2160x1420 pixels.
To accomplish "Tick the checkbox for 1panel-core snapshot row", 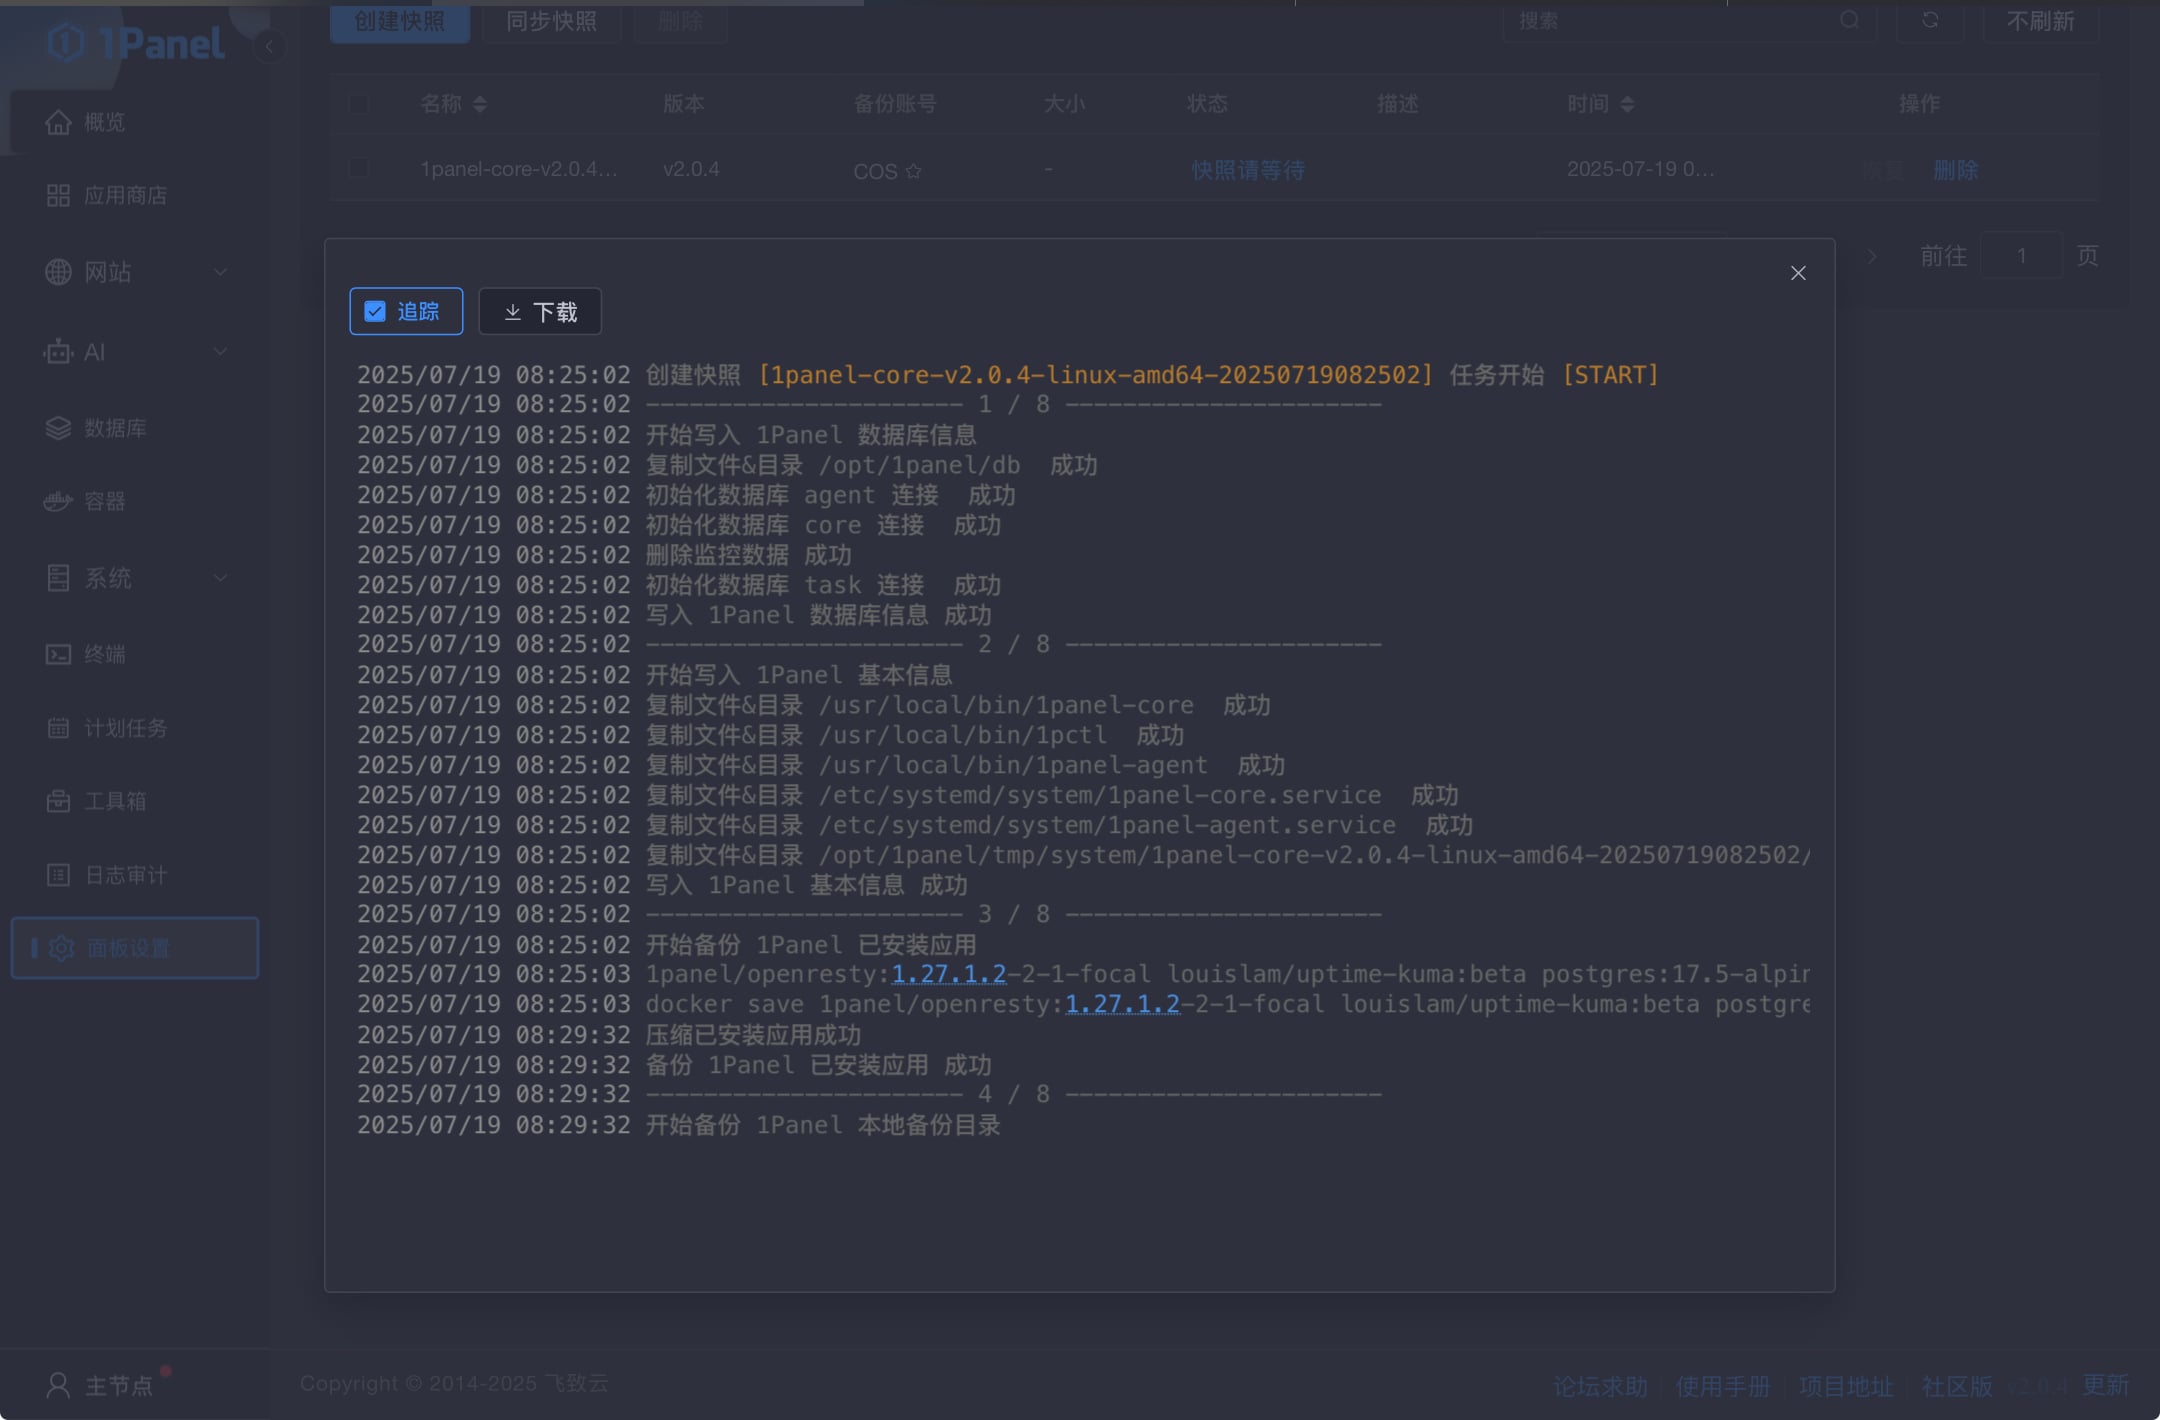I will (x=359, y=169).
